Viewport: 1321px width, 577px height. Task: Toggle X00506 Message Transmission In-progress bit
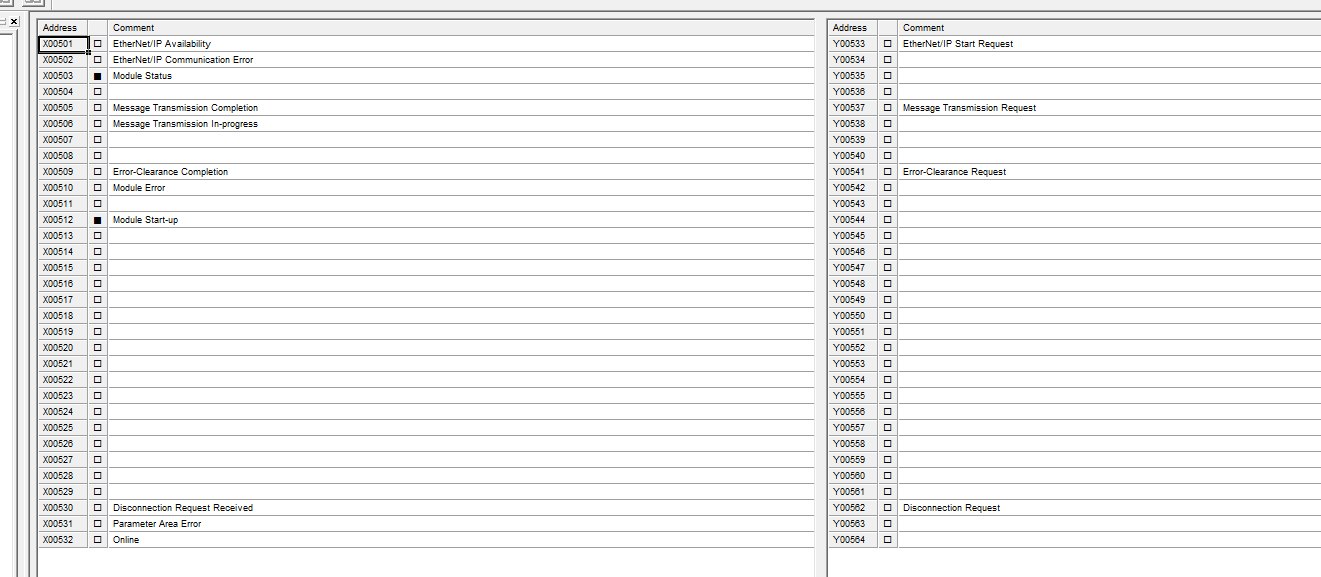click(98, 124)
